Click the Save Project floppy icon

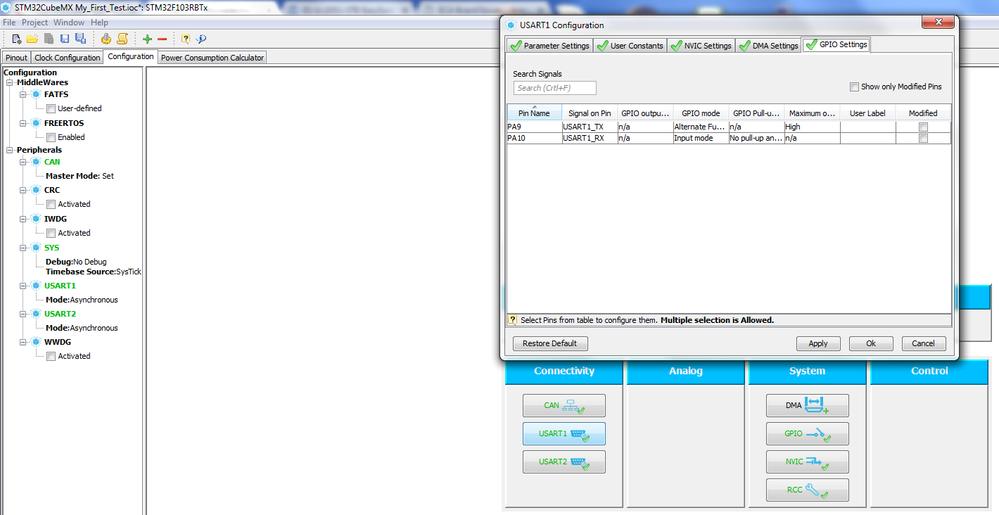(64, 38)
